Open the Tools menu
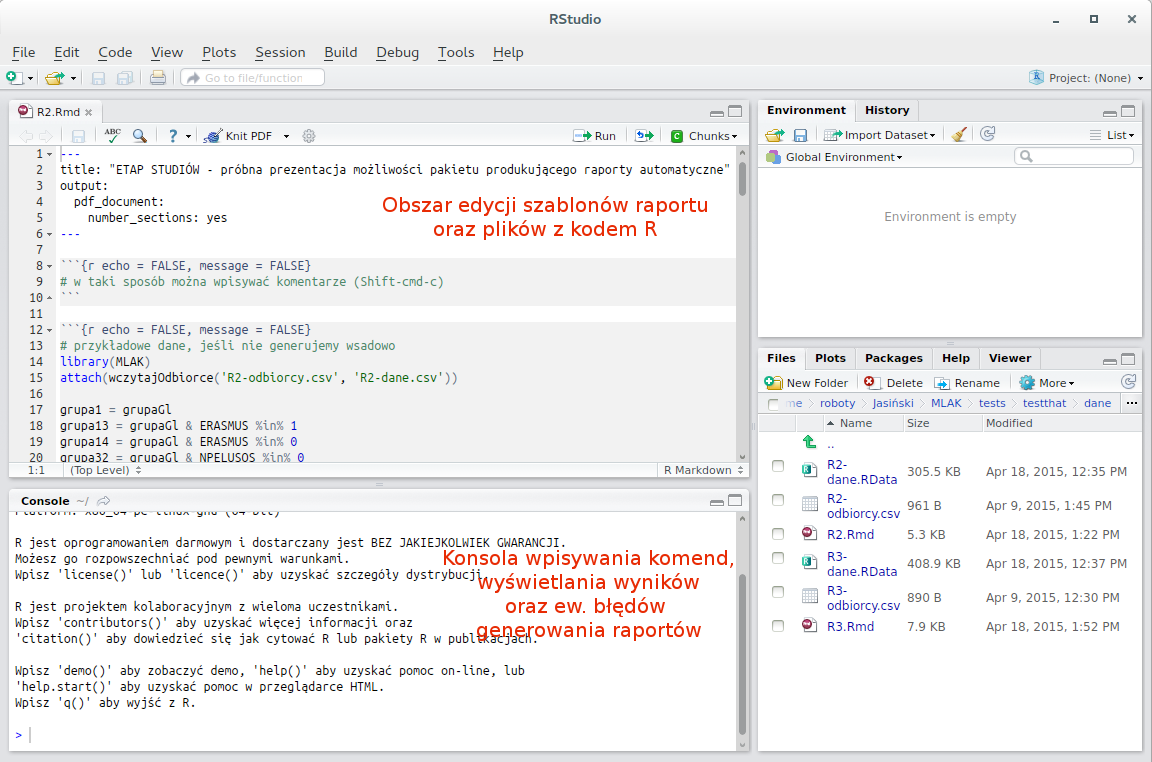 (456, 52)
